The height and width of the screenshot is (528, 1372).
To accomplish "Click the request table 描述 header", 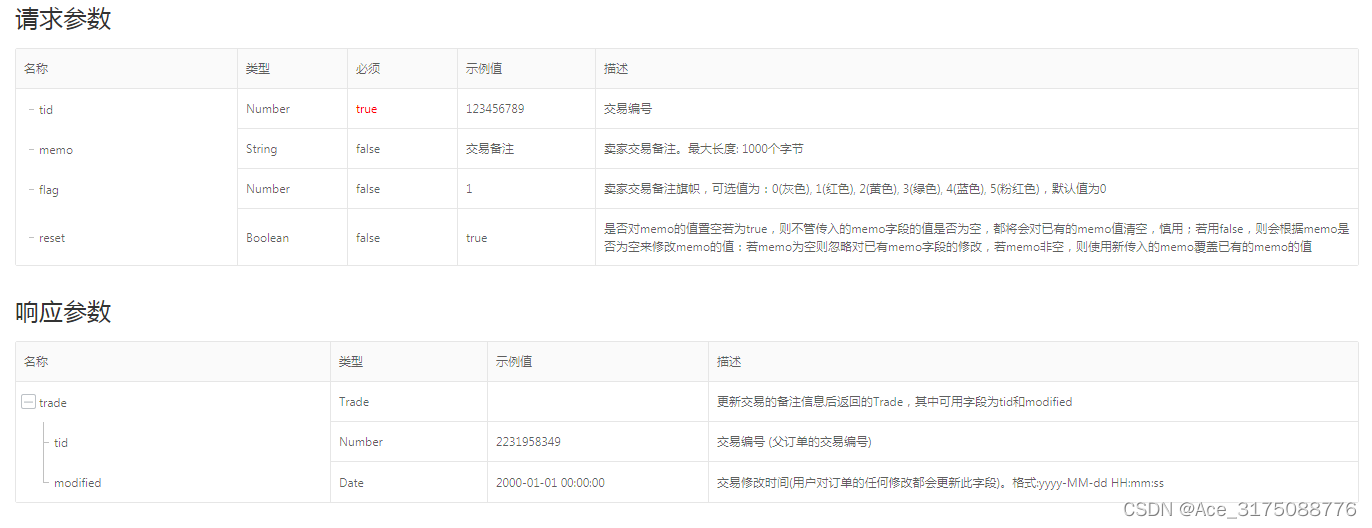I will (616, 69).
